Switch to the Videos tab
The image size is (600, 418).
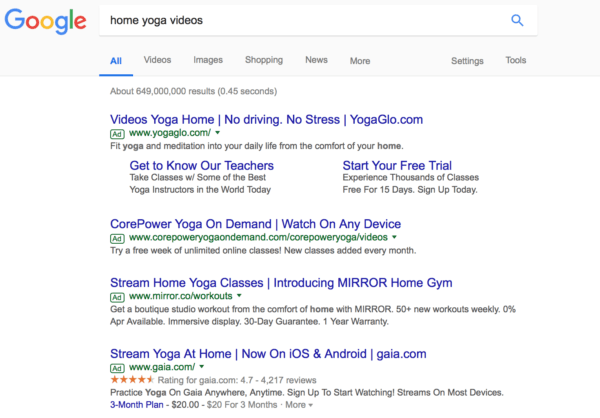click(157, 60)
